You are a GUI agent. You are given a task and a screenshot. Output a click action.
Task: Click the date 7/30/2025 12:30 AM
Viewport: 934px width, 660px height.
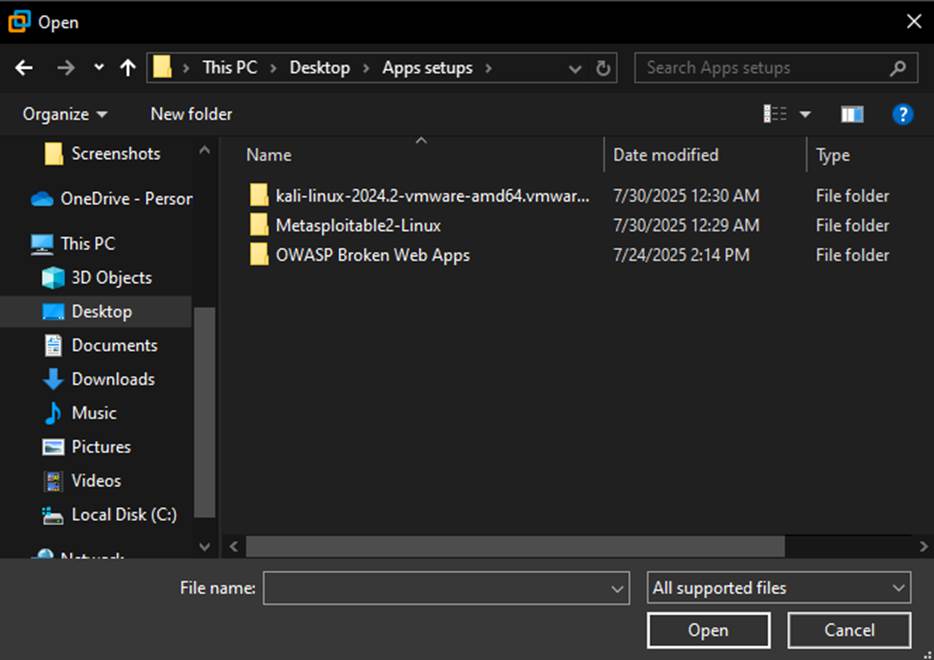[686, 195]
